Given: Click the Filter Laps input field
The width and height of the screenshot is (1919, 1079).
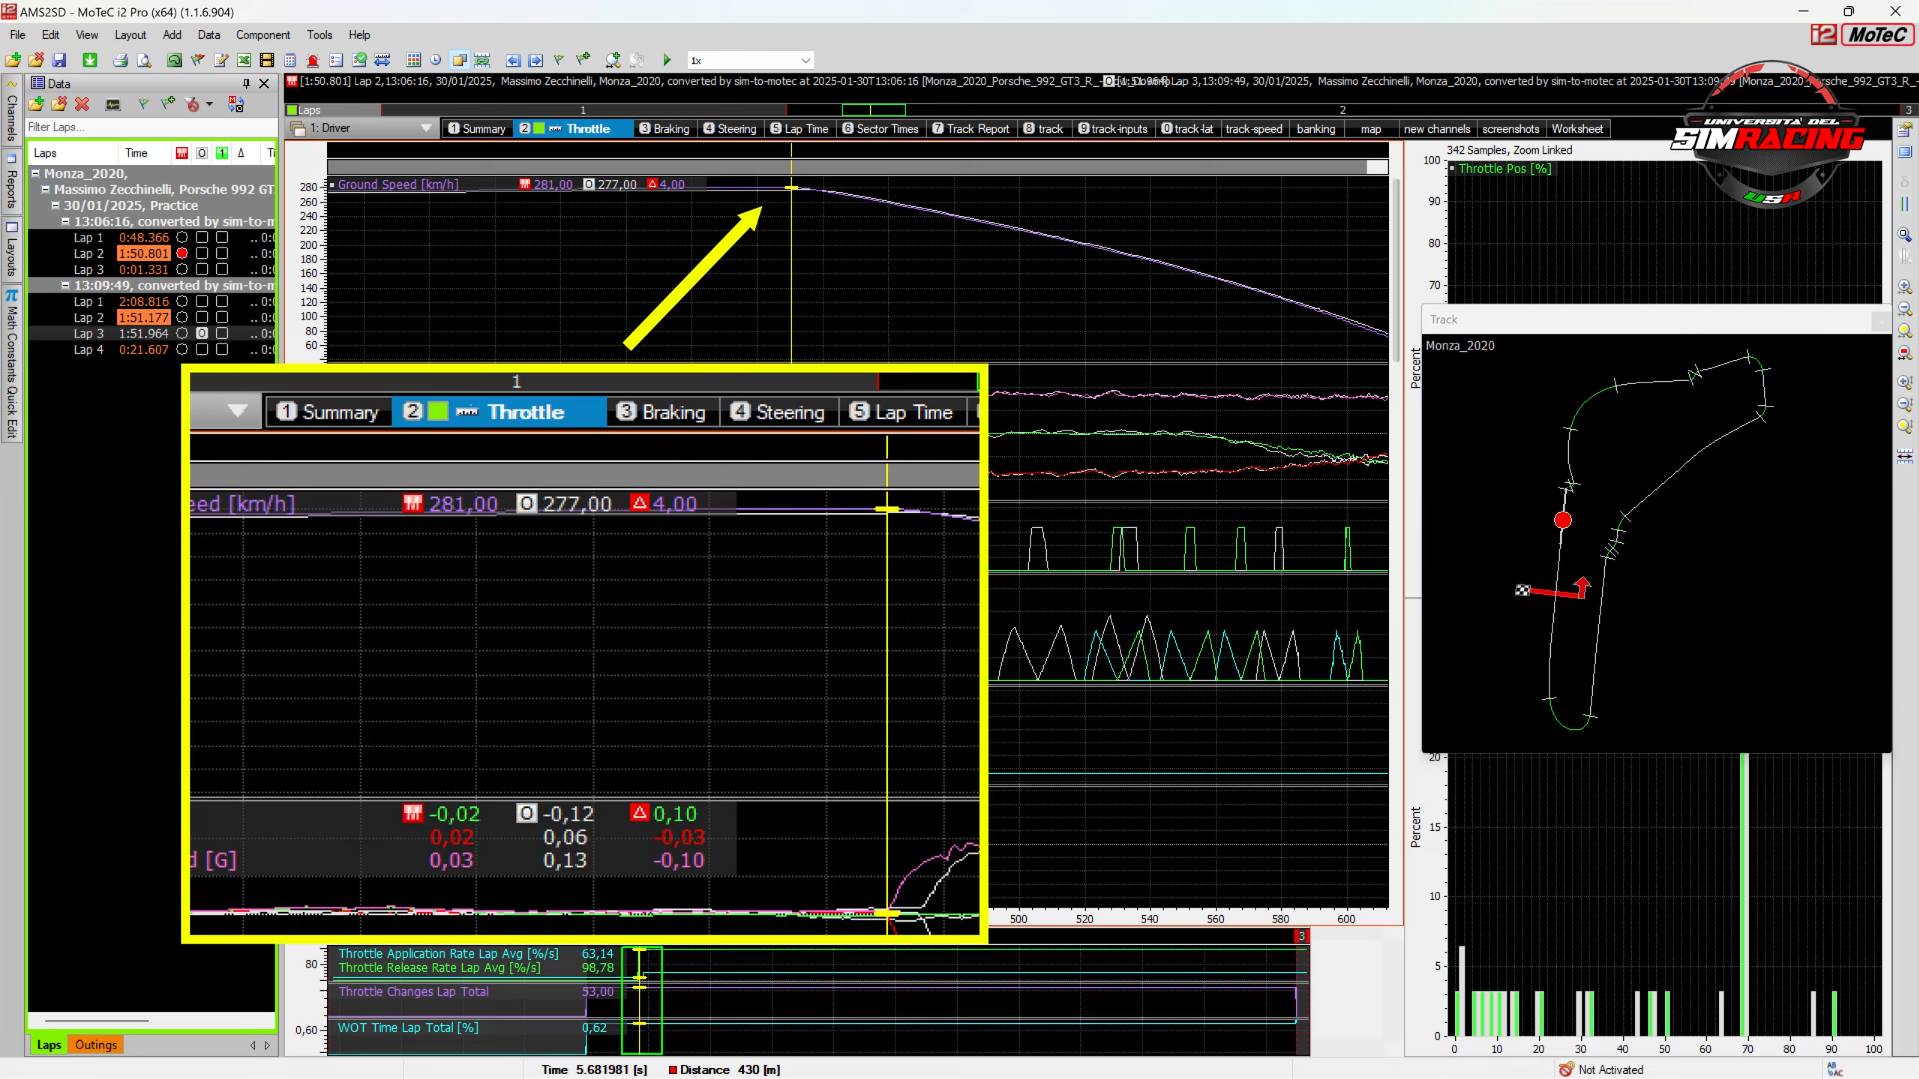Looking at the screenshot, I should (x=150, y=127).
